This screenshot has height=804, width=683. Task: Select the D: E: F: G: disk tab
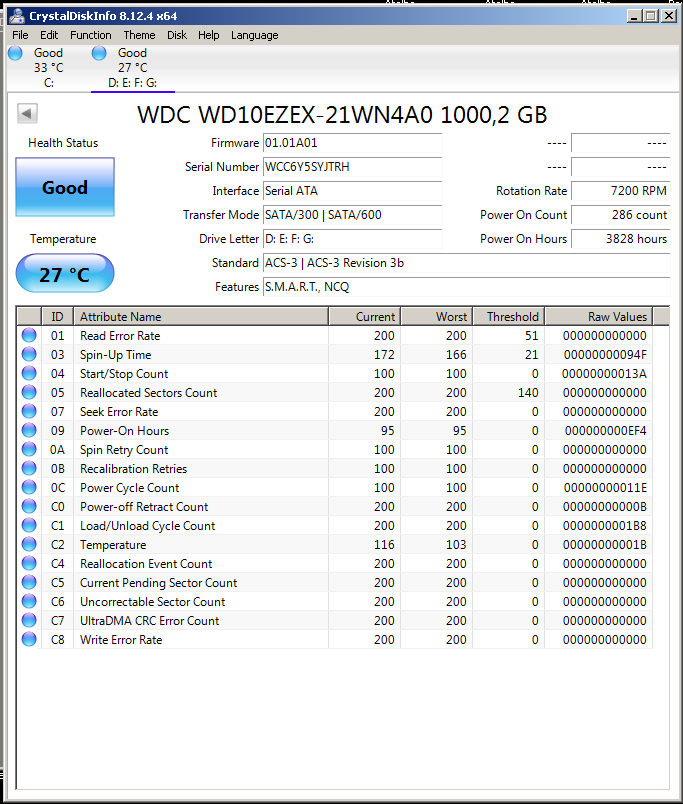pos(133,68)
